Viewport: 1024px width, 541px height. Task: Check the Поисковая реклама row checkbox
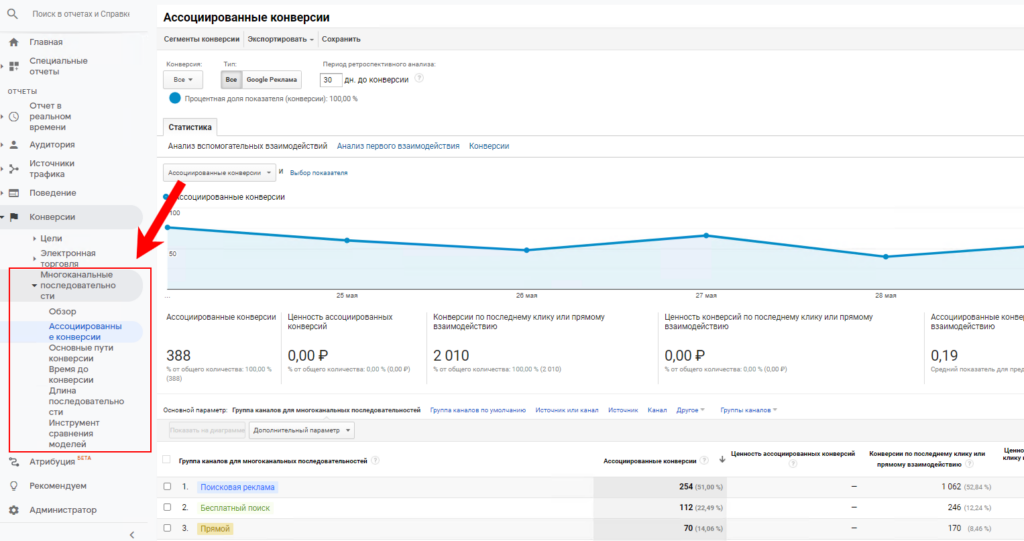coord(167,487)
